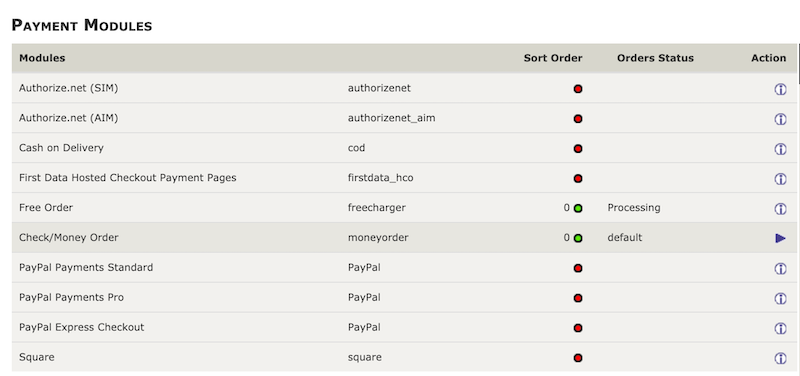
Task: Click the Sort Order column header
Action: pos(553,58)
